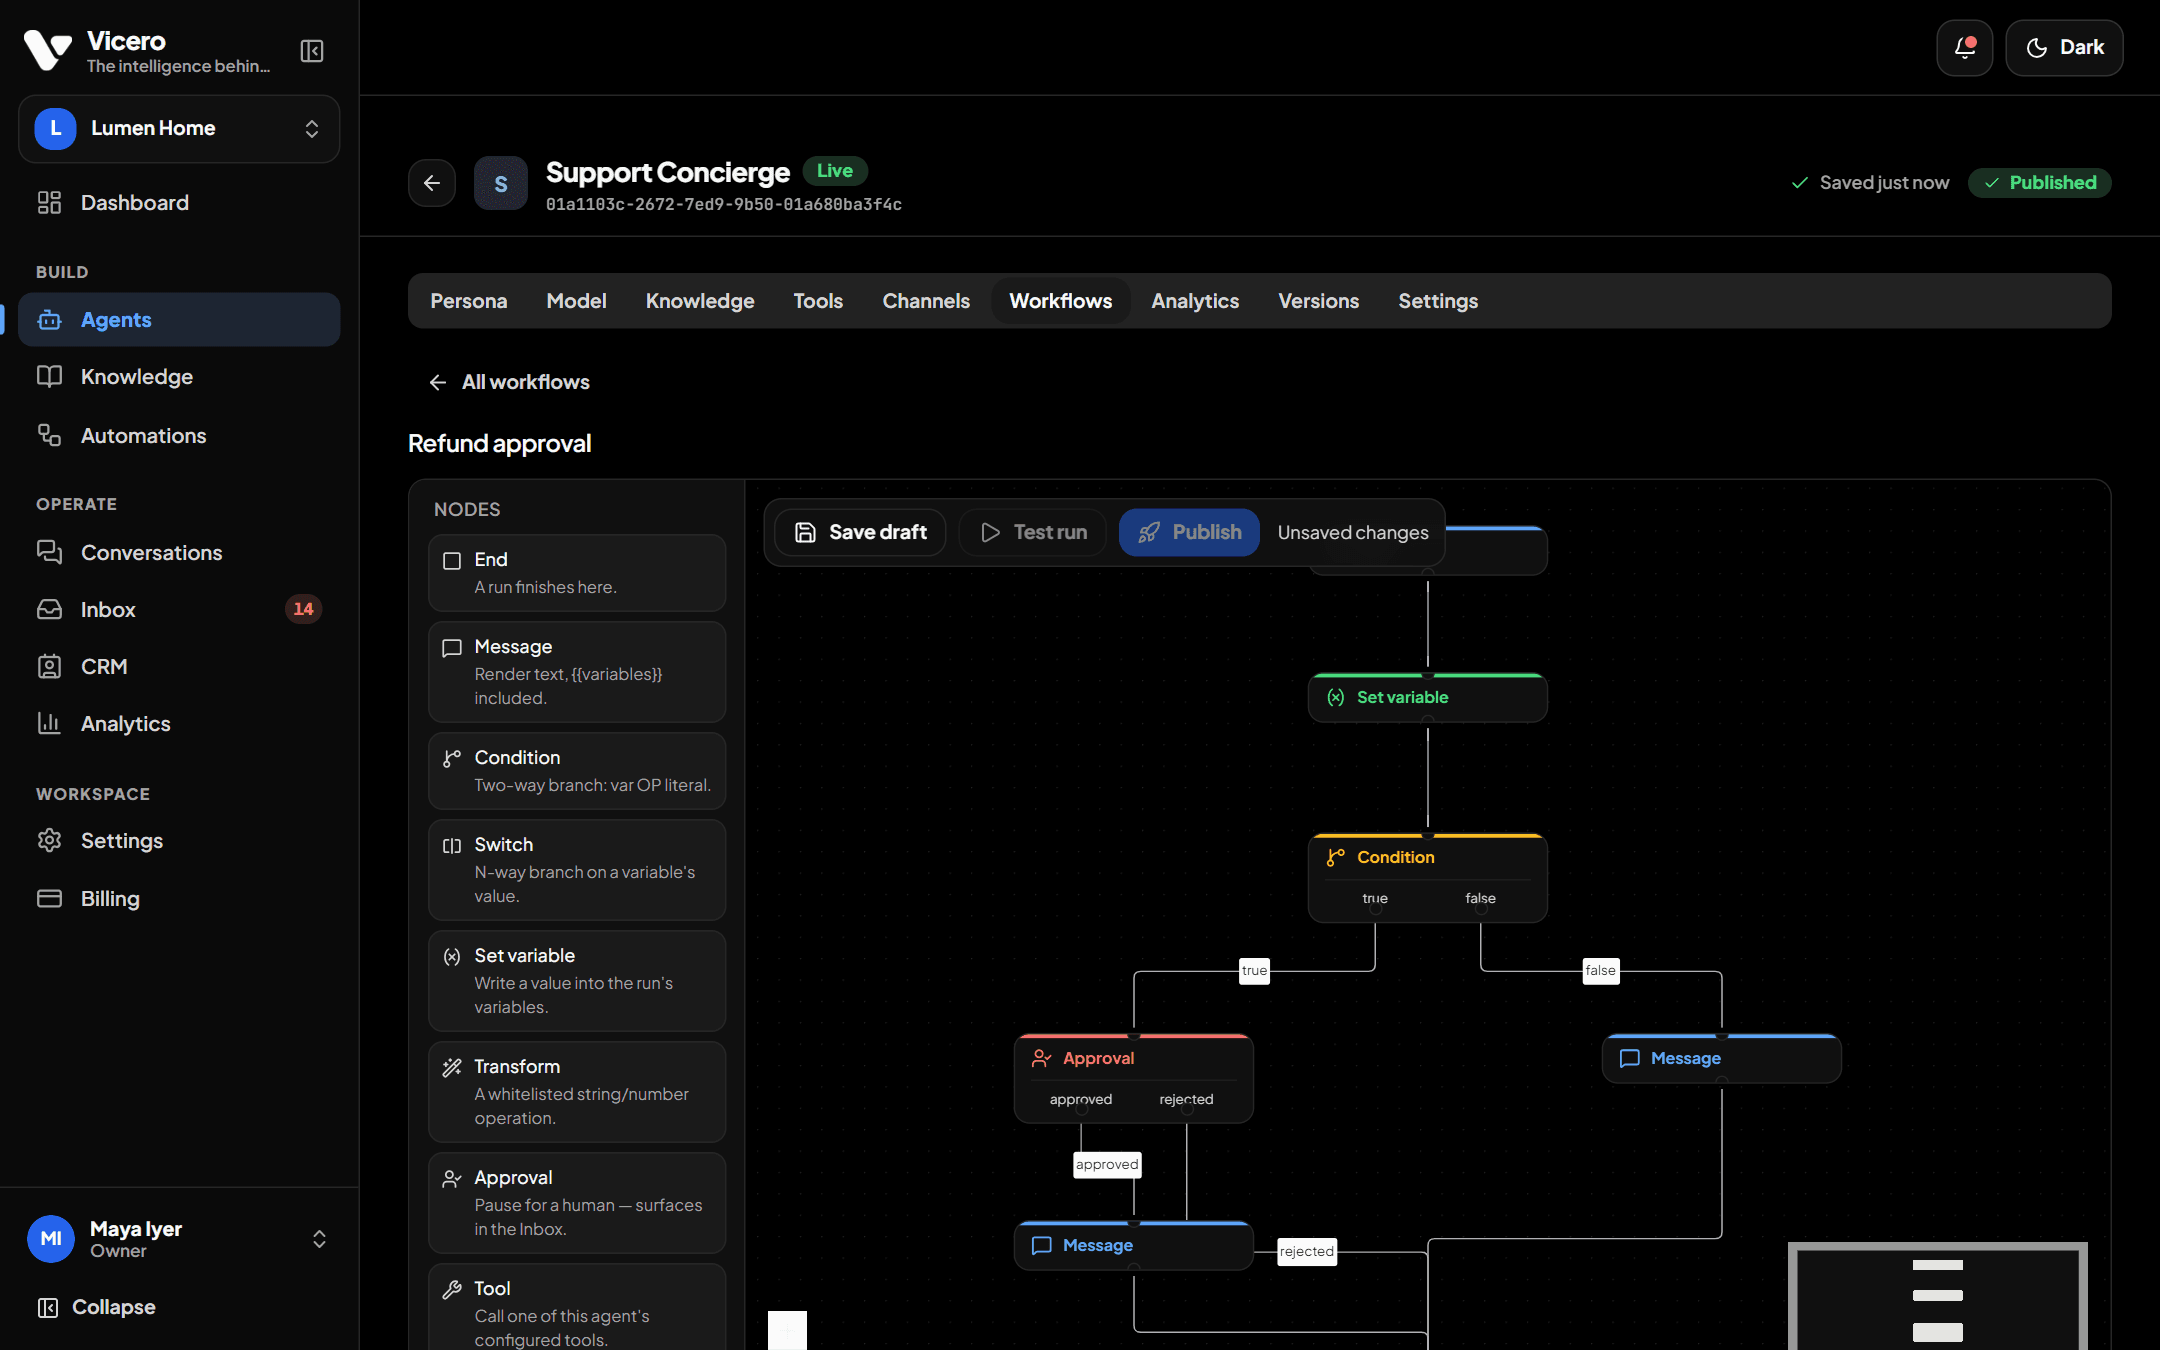
Task: Open Analytics in the sidebar
Action: pyautogui.click(x=179, y=724)
